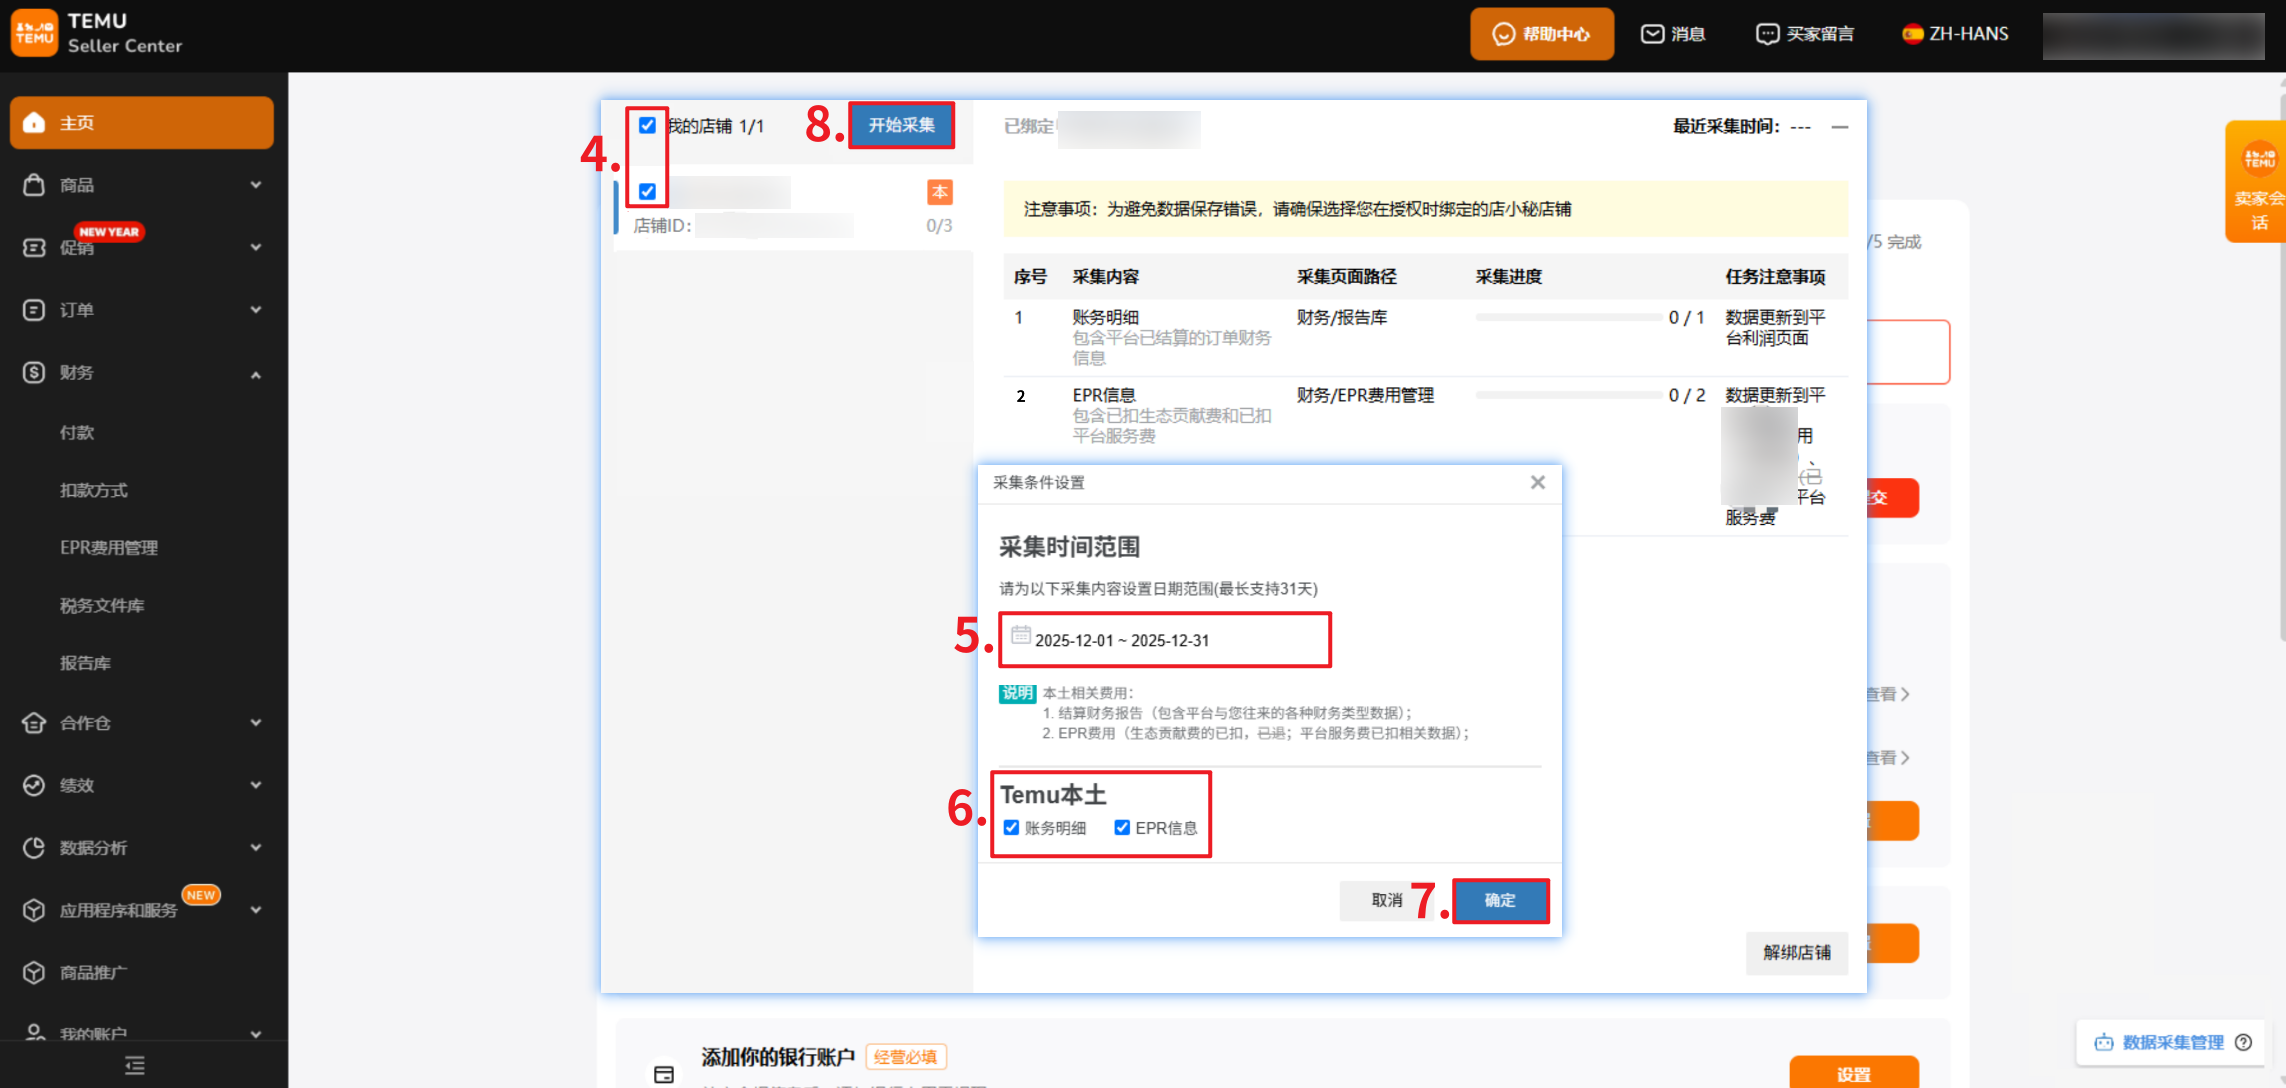Open the messages envelope icon

coord(1652,34)
